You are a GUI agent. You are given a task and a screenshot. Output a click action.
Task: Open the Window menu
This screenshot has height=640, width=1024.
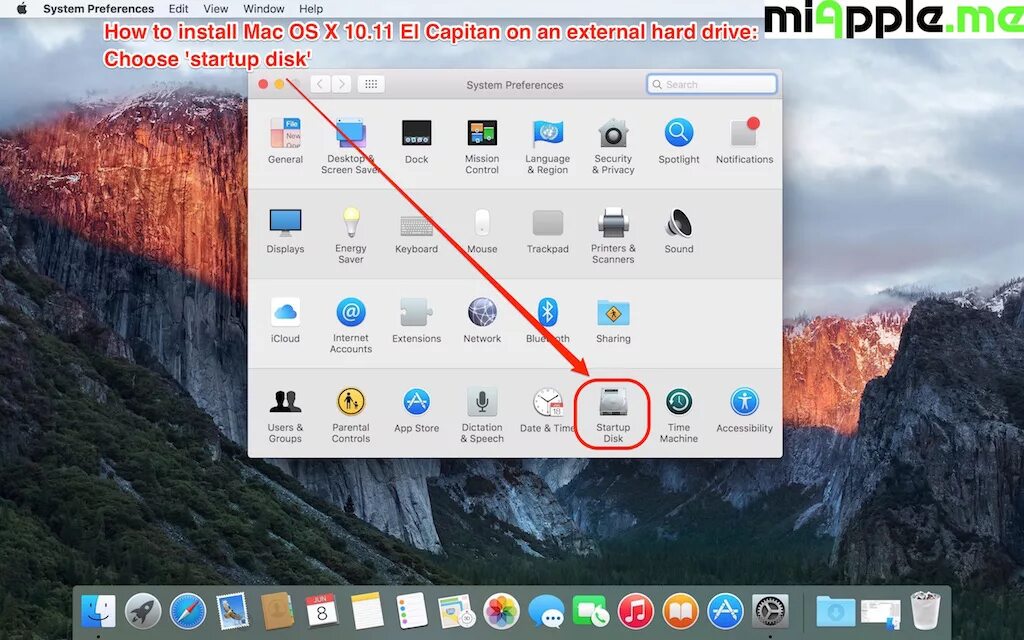coord(263,8)
